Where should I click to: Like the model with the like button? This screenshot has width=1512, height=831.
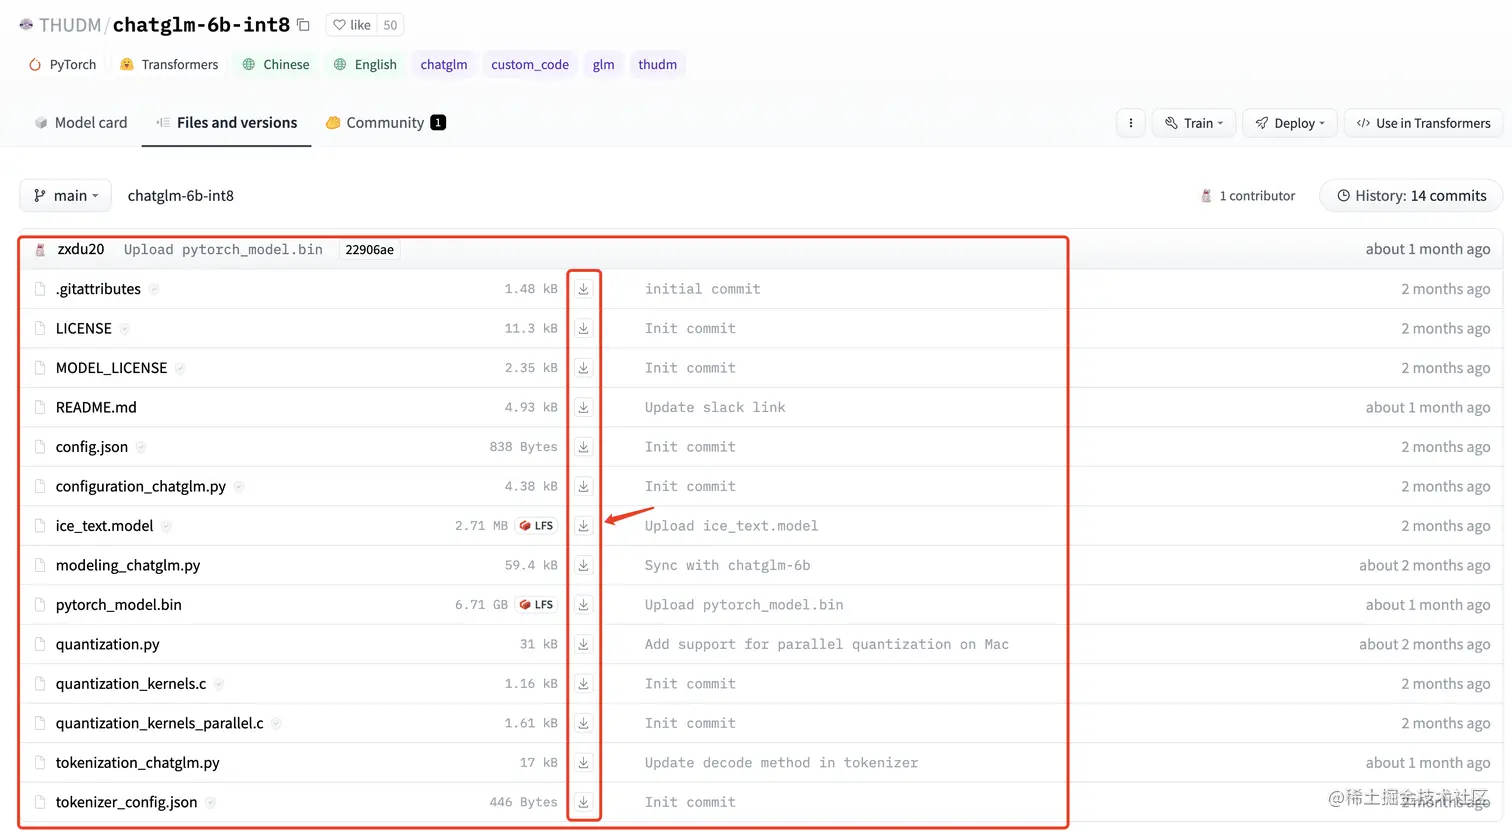coord(352,25)
